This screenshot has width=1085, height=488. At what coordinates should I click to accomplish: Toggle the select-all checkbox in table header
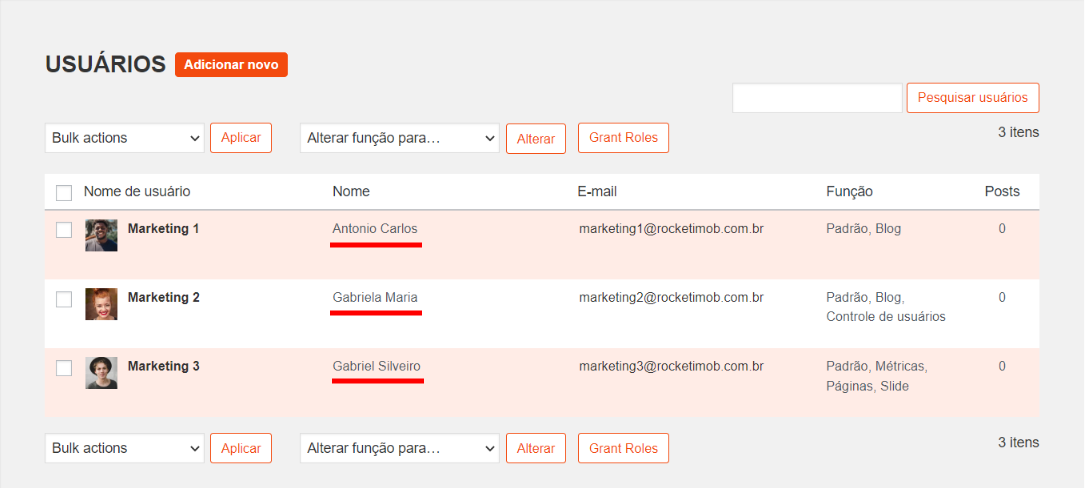pyautogui.click(x=64, y=192)
